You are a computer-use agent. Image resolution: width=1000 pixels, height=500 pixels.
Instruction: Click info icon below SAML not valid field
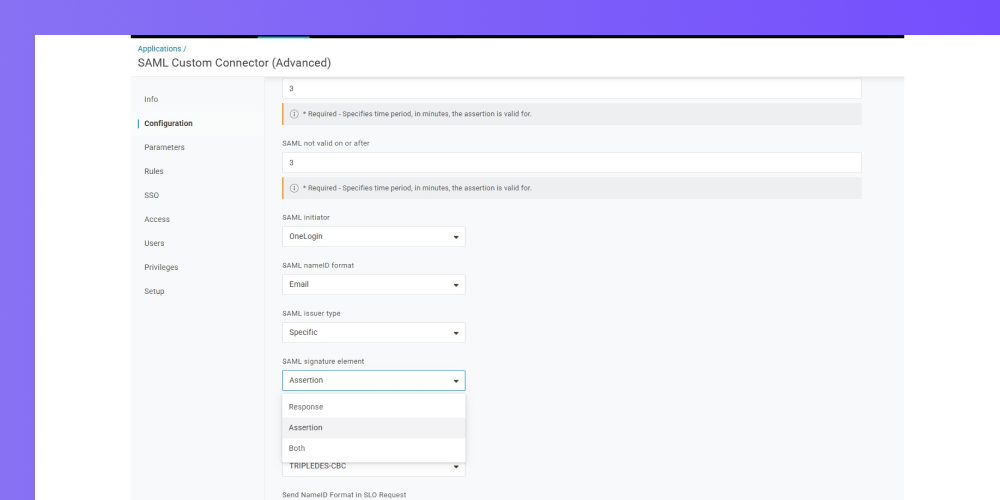pyautogui.click(x=294, y=188)
